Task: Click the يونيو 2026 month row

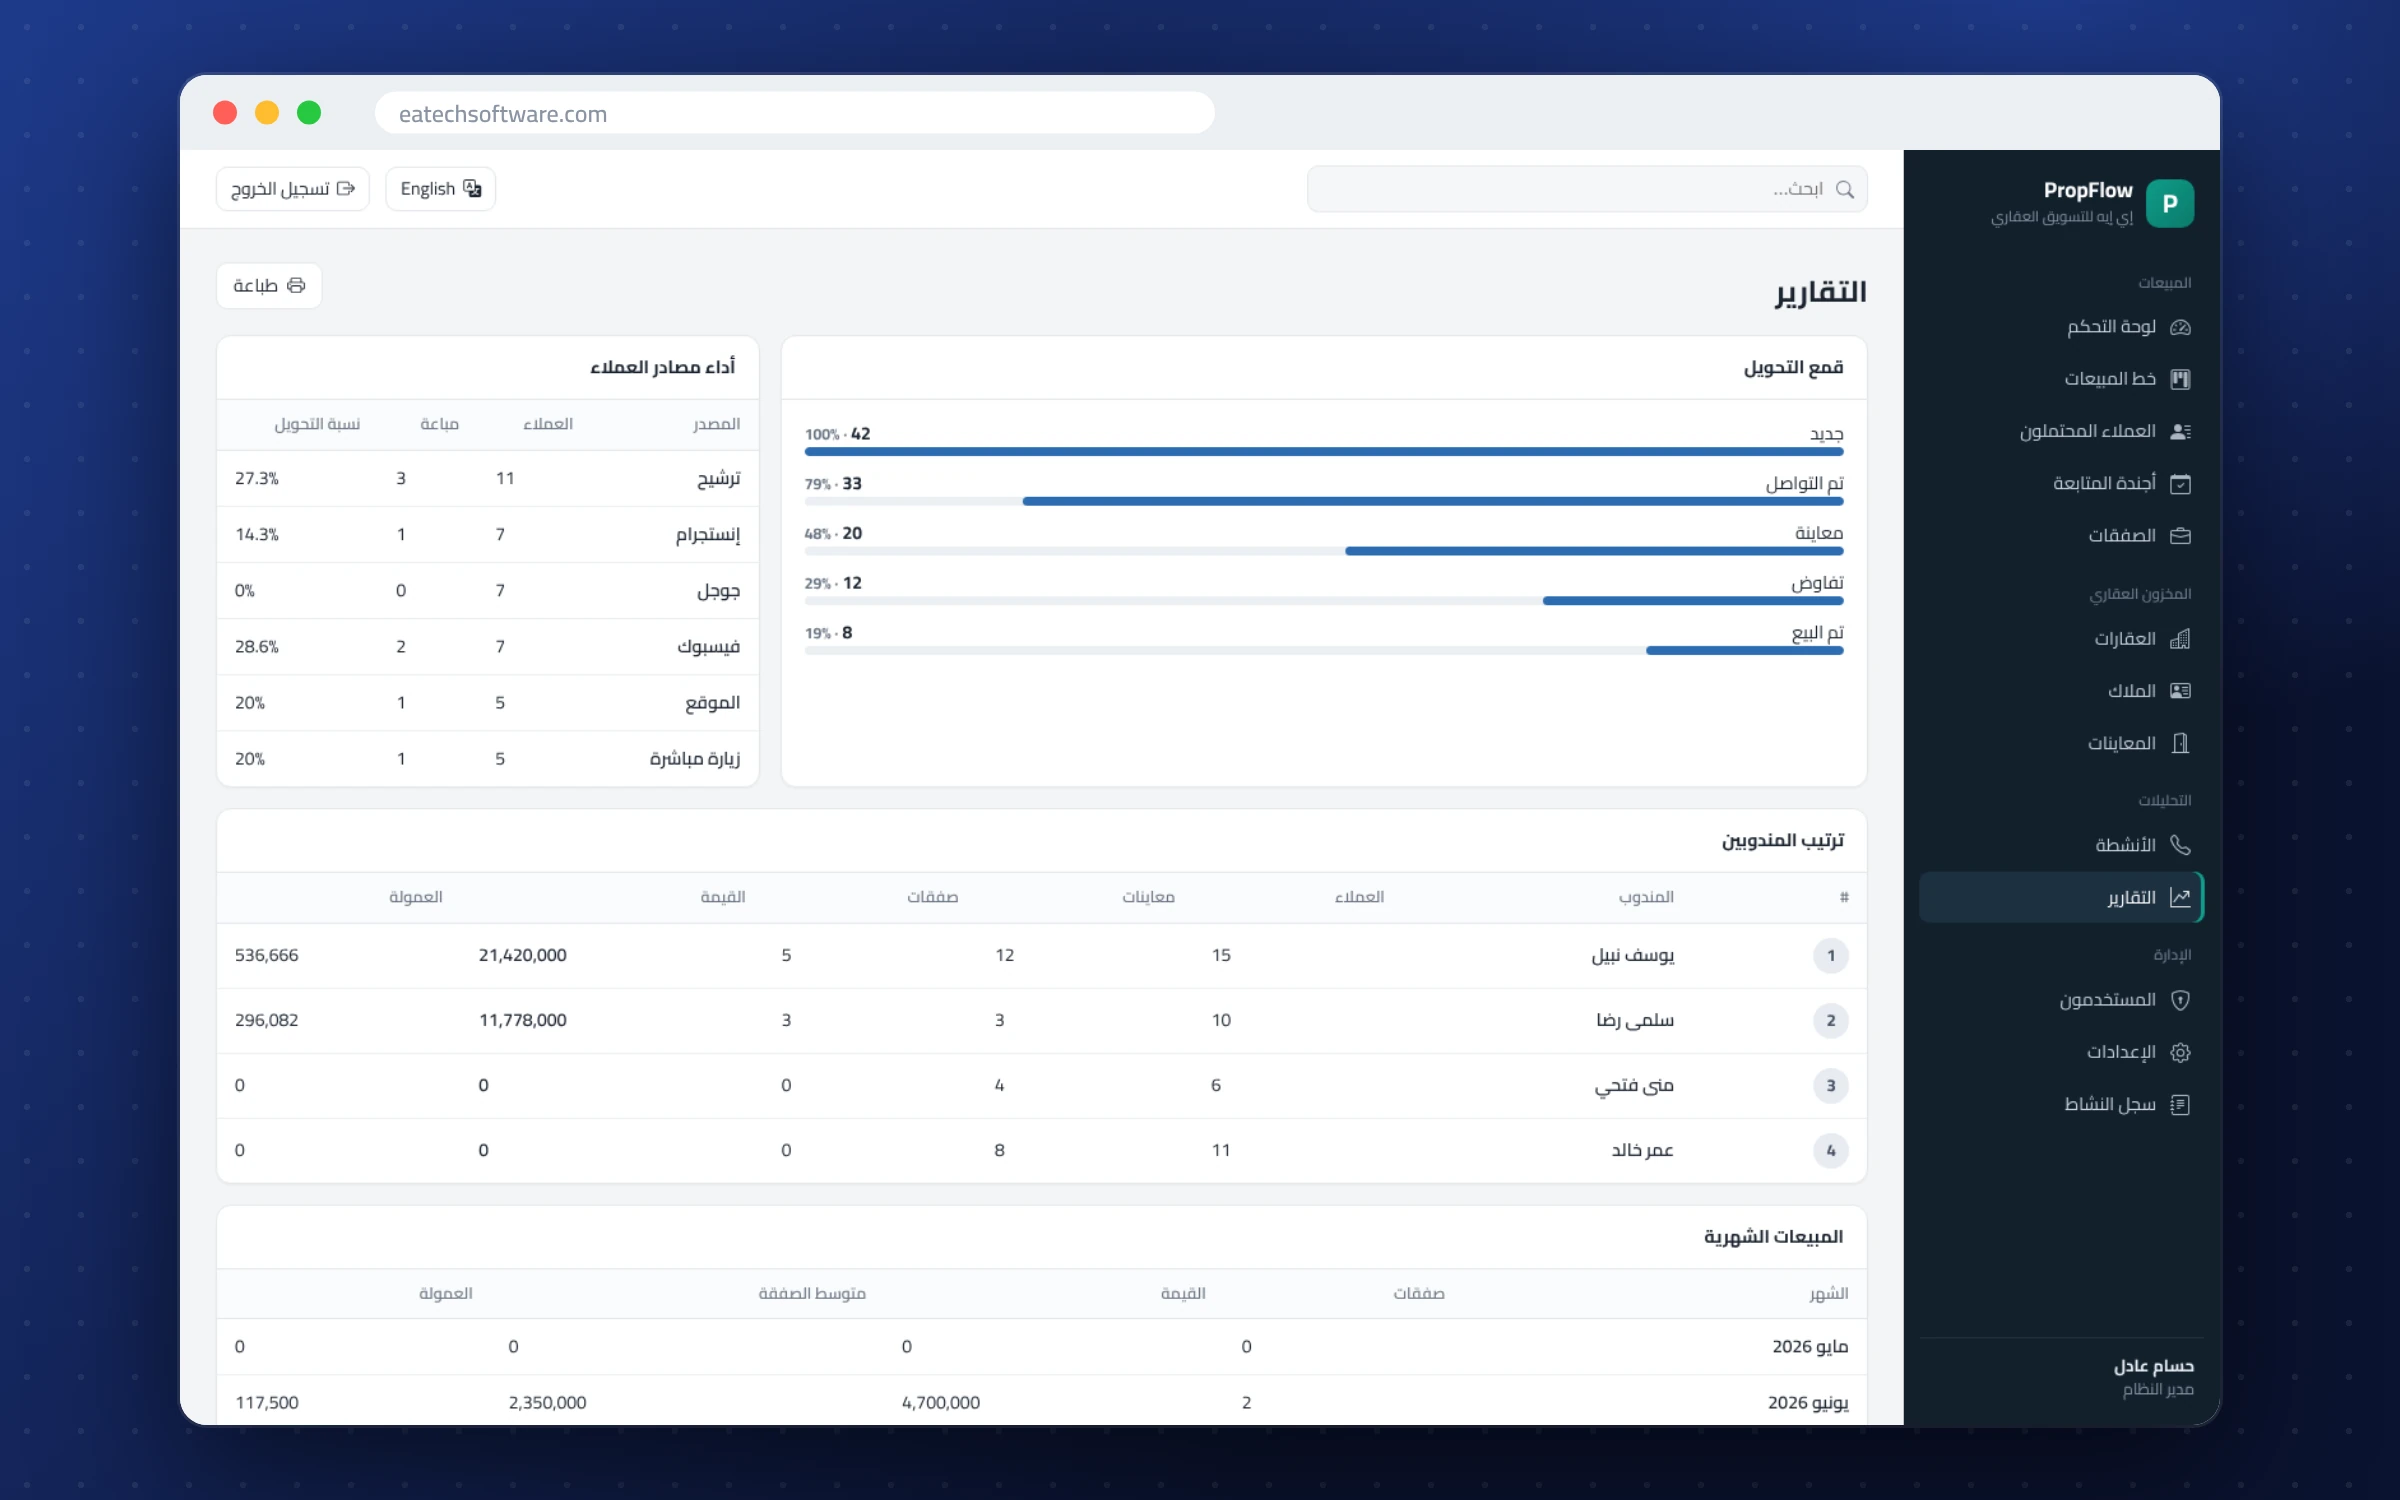Action: pos(1042,1403)
